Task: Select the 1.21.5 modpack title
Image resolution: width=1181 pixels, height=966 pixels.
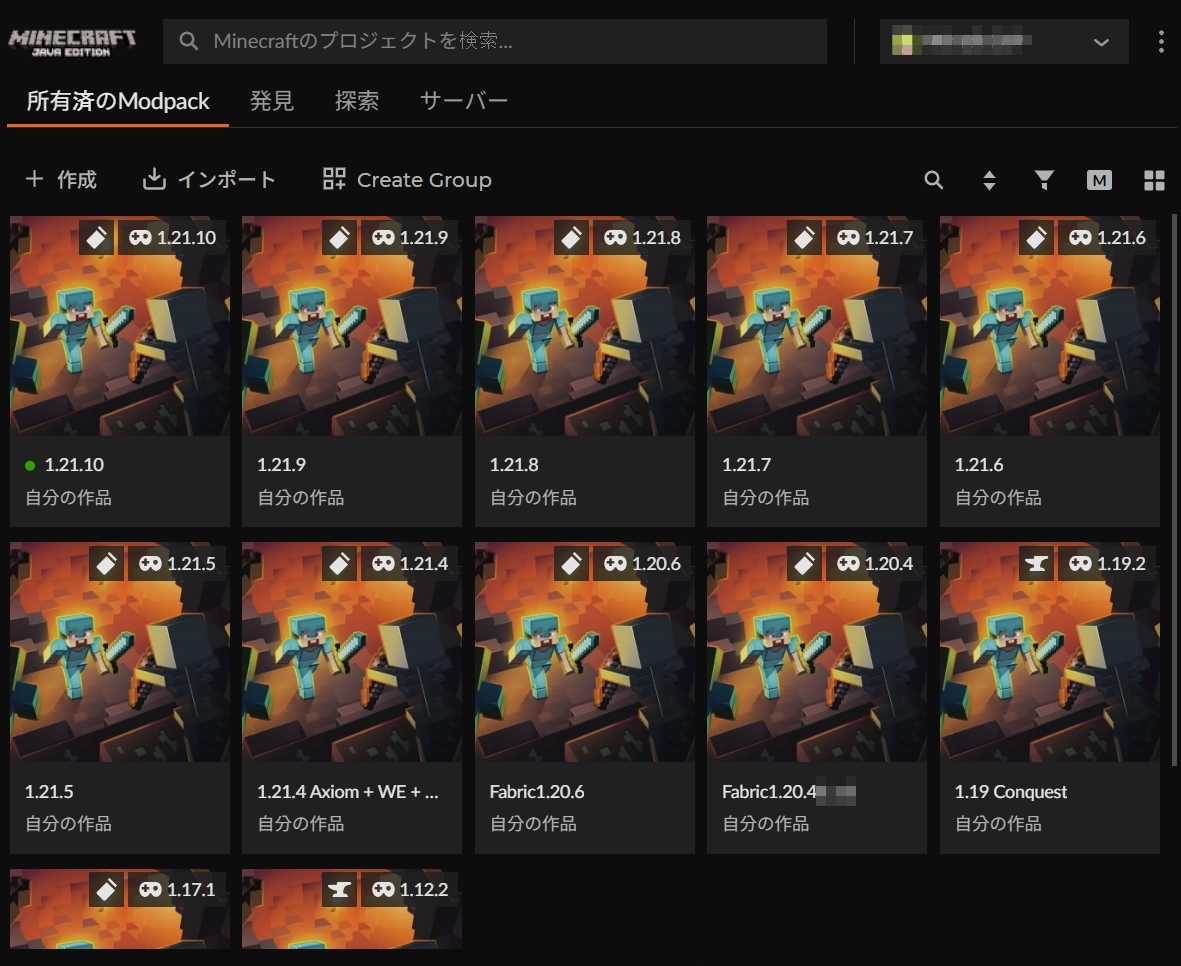Action: 49,791
